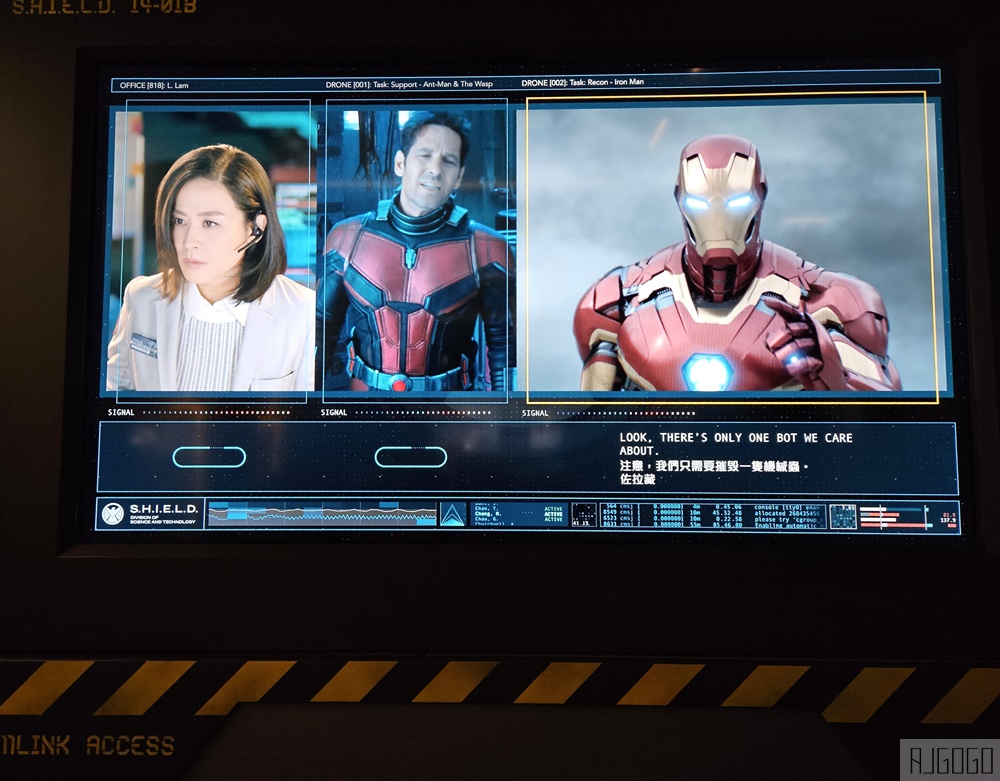Select DRONE [002] Recon - Iron Man header
The image size is (1000, 781).
coord(582,82)
